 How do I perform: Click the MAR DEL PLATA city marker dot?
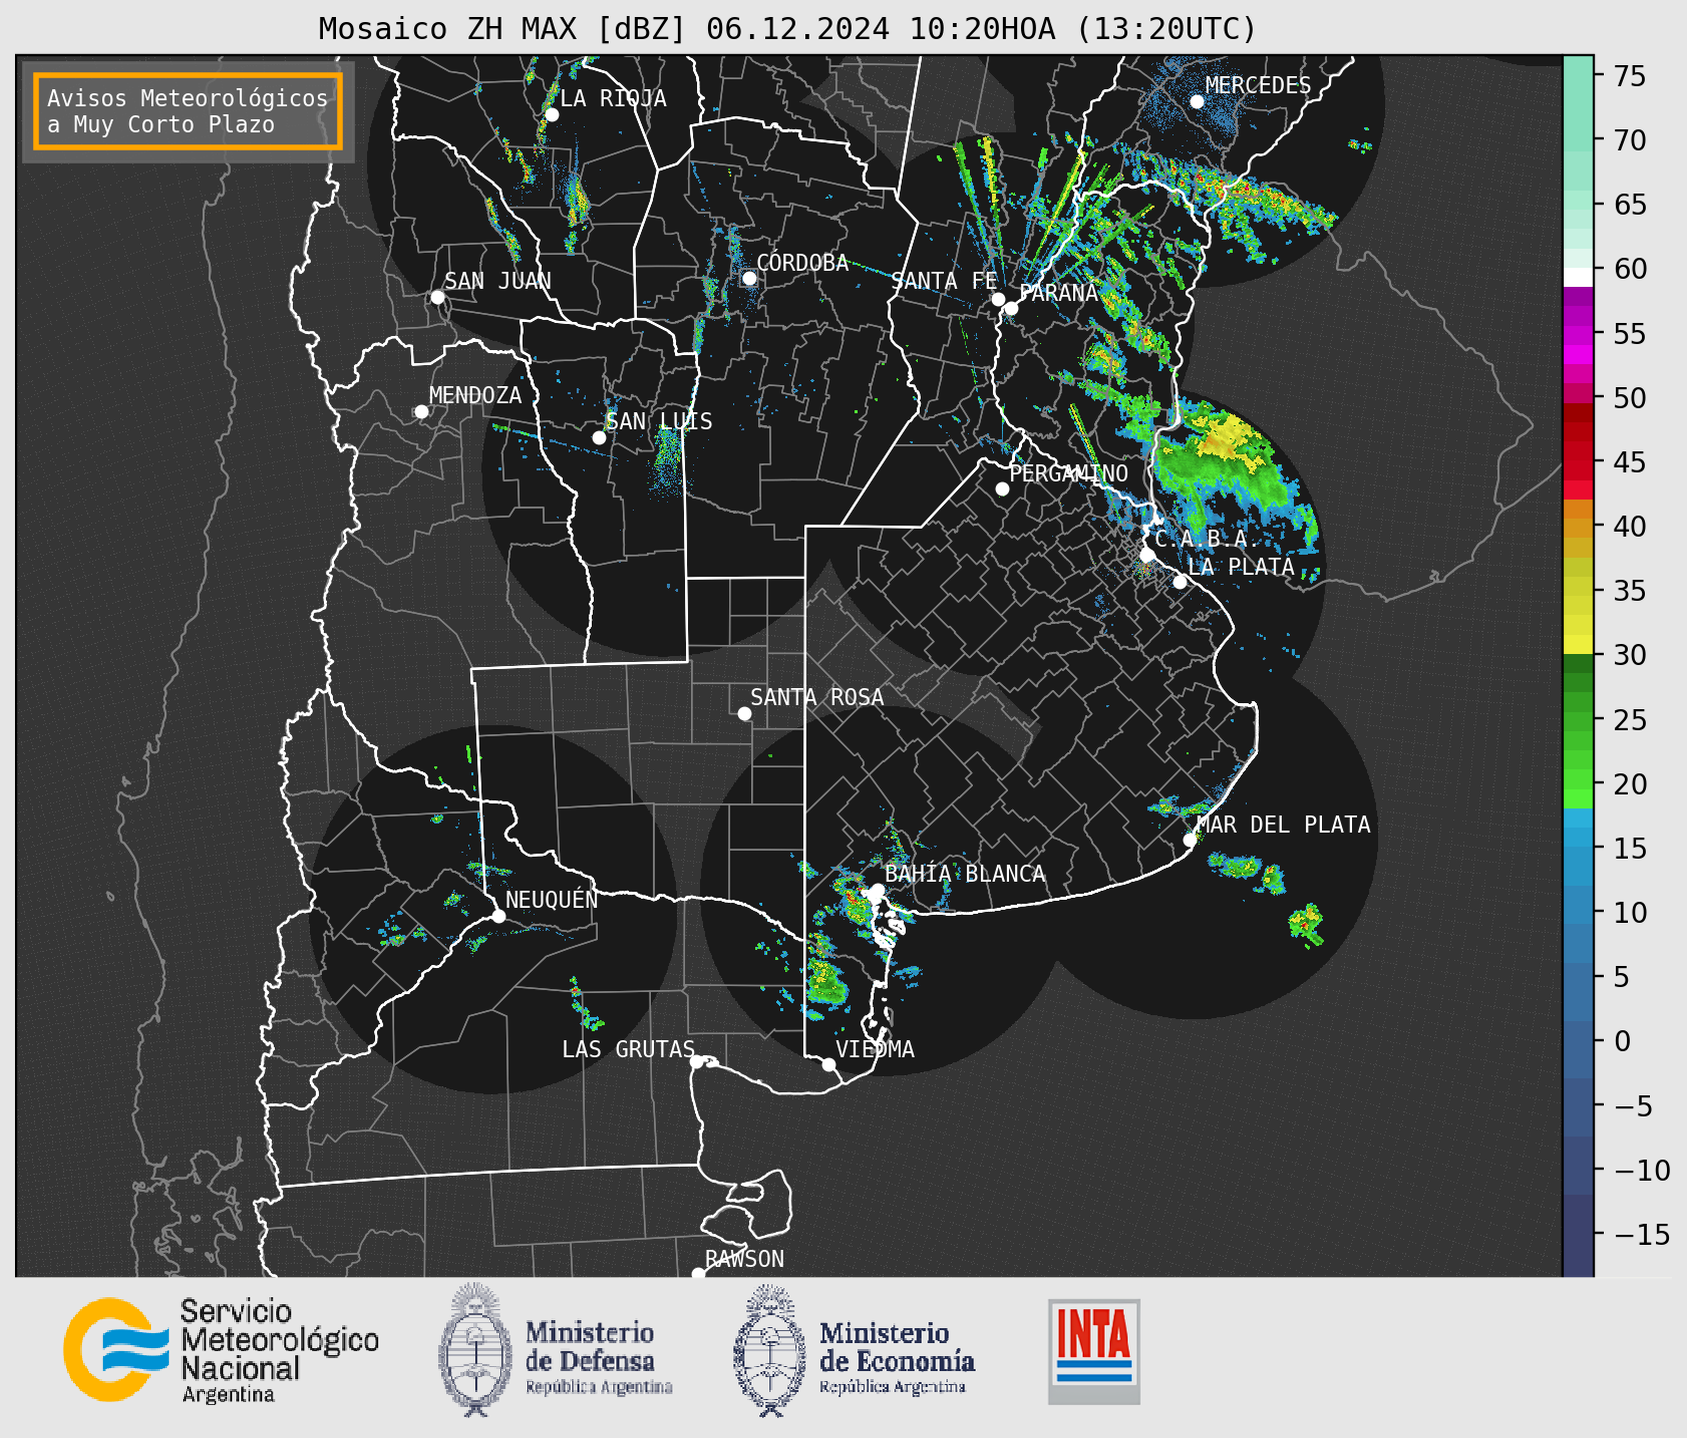tap(1190, 840)
